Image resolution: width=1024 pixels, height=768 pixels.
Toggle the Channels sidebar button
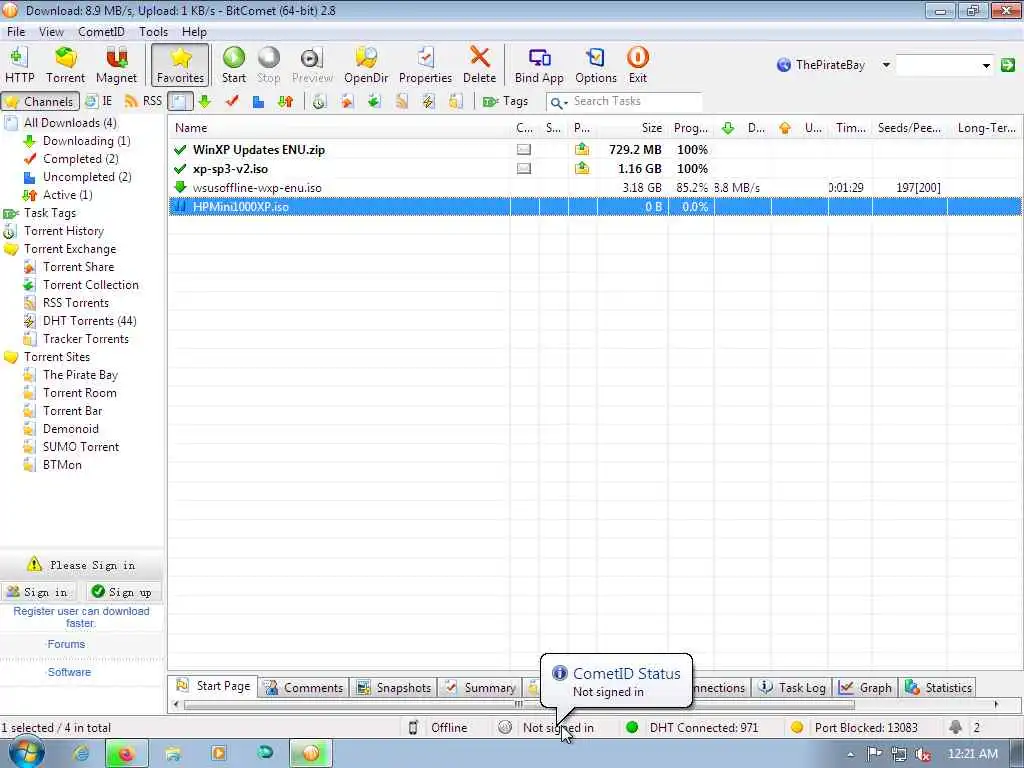[40, 101]
